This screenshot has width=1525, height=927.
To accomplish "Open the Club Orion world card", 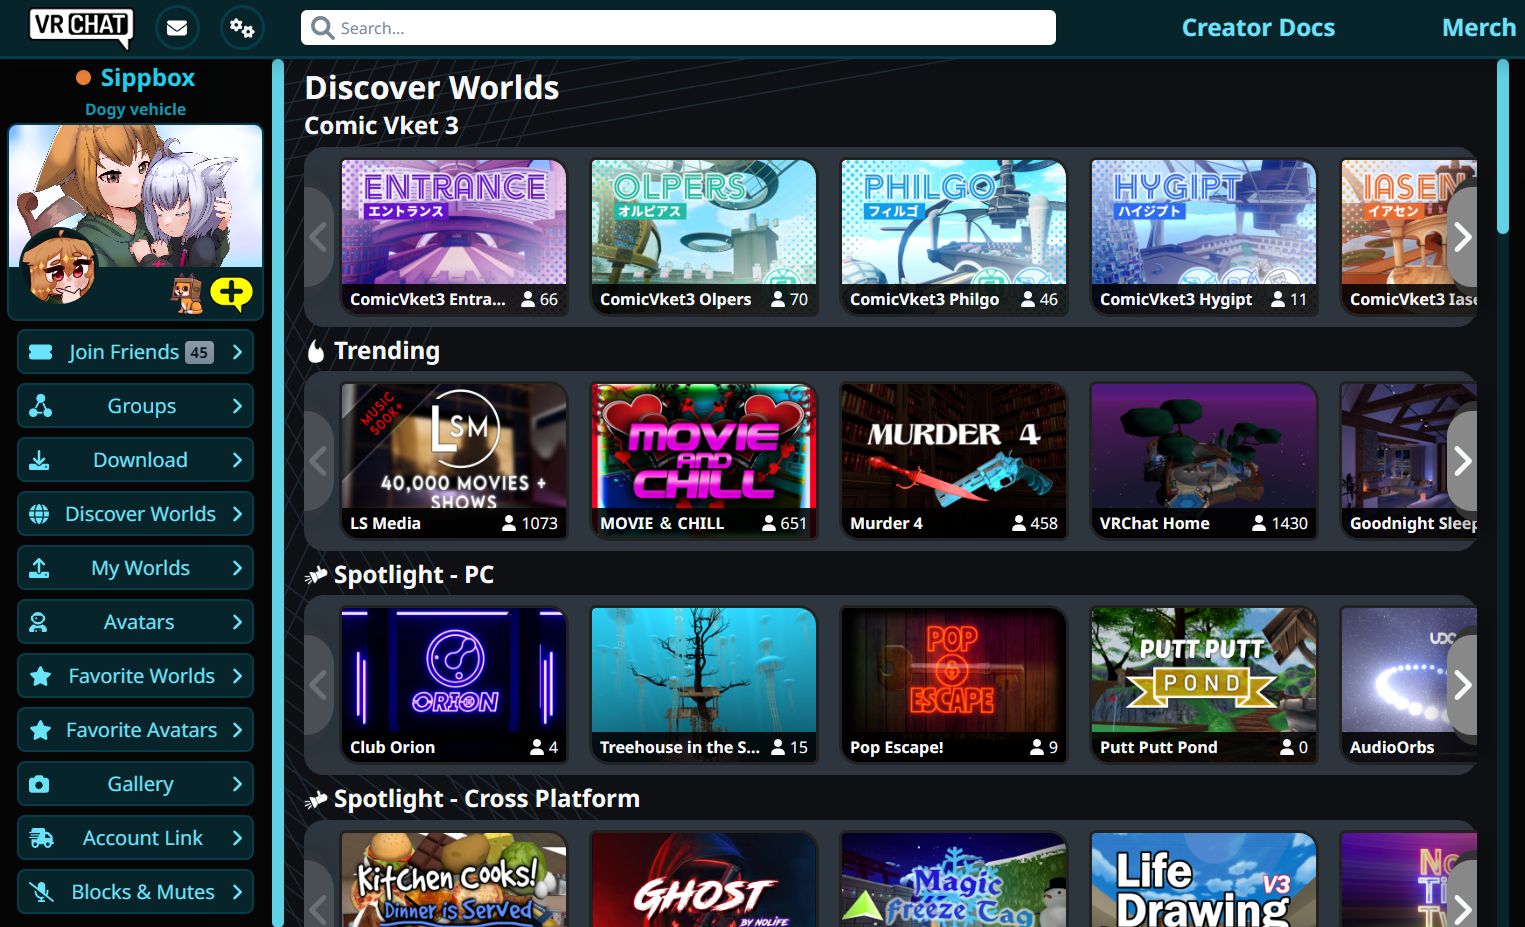I will click(x=454, y=685).
